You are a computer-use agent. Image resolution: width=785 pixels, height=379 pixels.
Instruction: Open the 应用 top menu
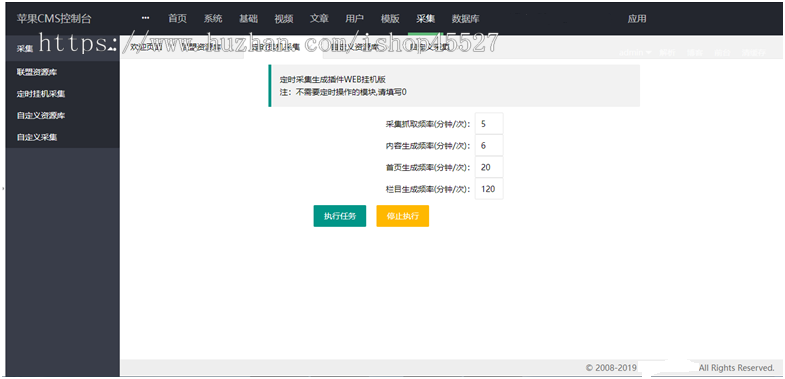coord(637,19)
